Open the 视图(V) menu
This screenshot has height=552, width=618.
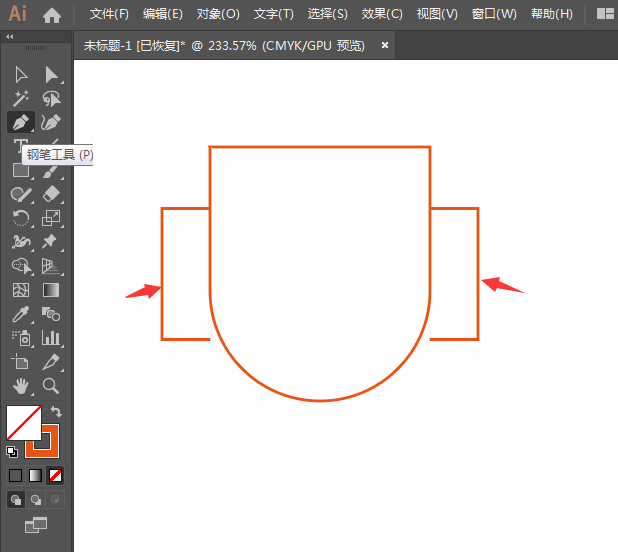[437, 14]
